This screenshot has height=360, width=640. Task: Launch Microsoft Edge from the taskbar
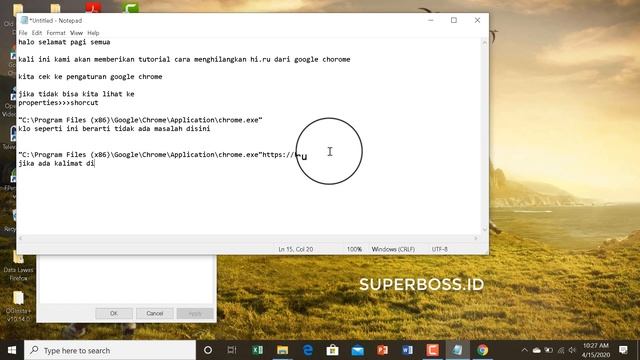pos(308,350)
